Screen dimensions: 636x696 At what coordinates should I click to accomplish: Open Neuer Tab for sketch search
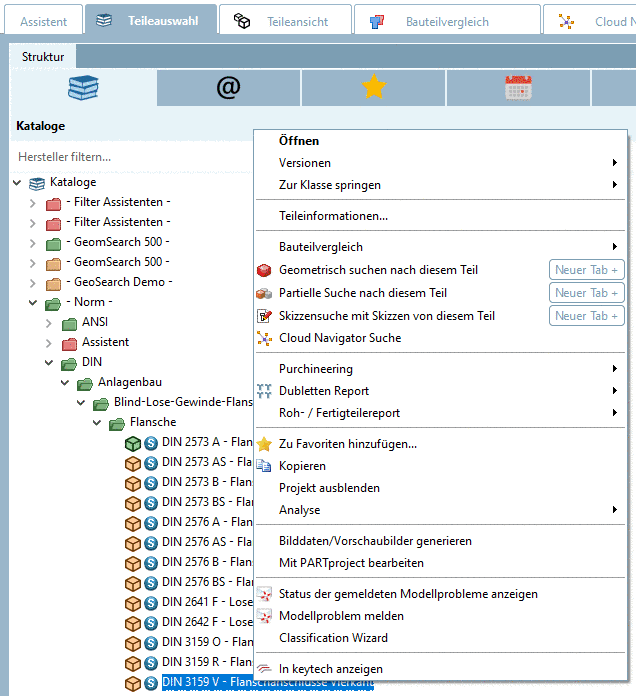[x=586, y=316]
